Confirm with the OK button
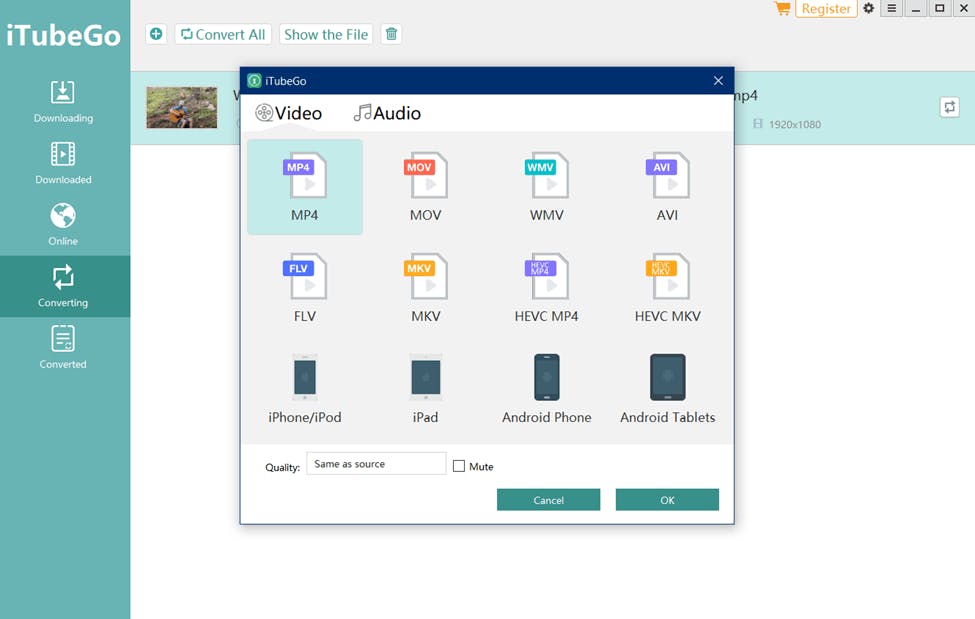This screenshot has width=975, height=619. click(x=667, y=500)
